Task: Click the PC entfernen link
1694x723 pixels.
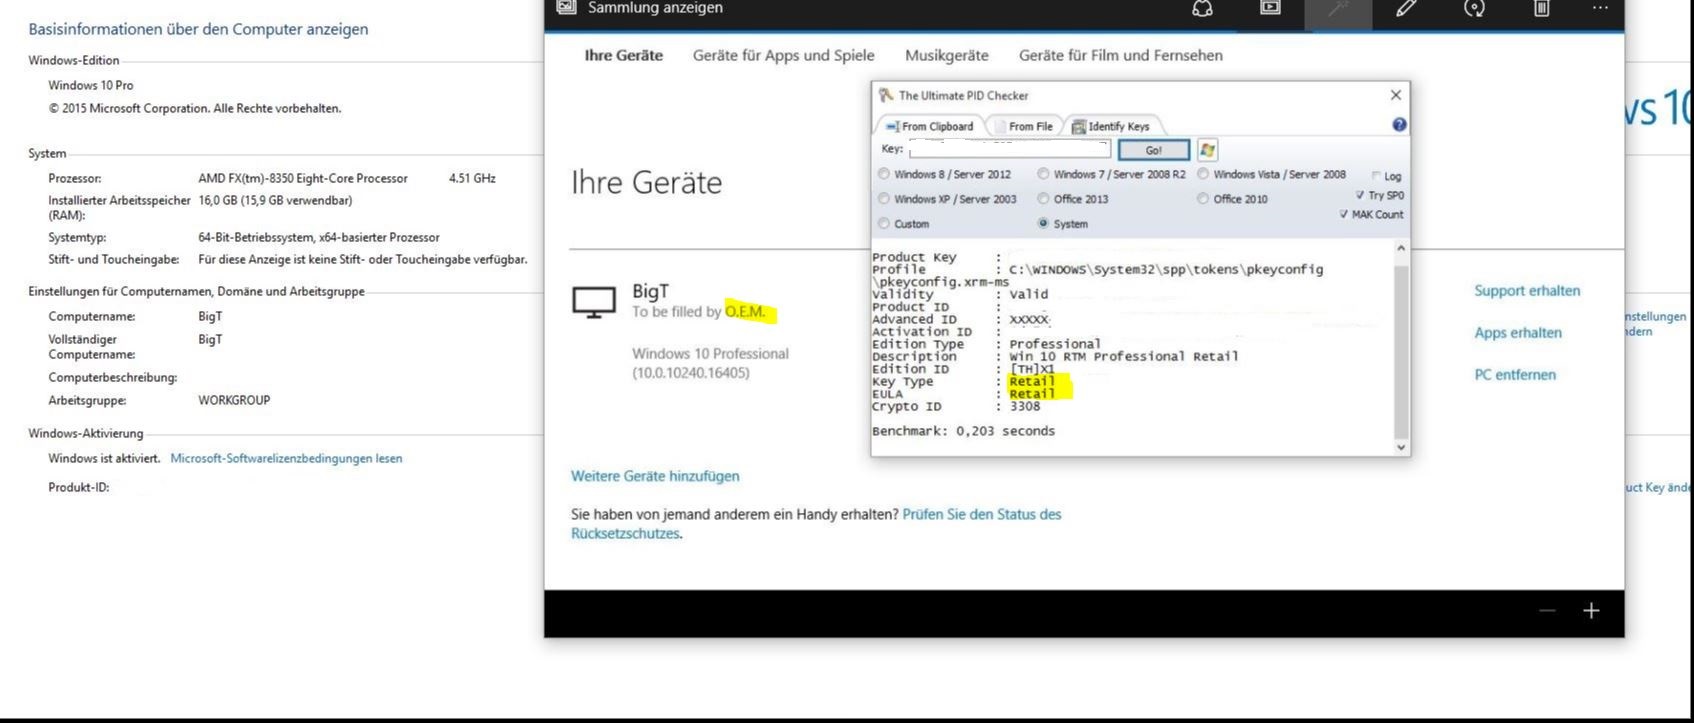Action: pyautogui.click(x=1515, y=375)
